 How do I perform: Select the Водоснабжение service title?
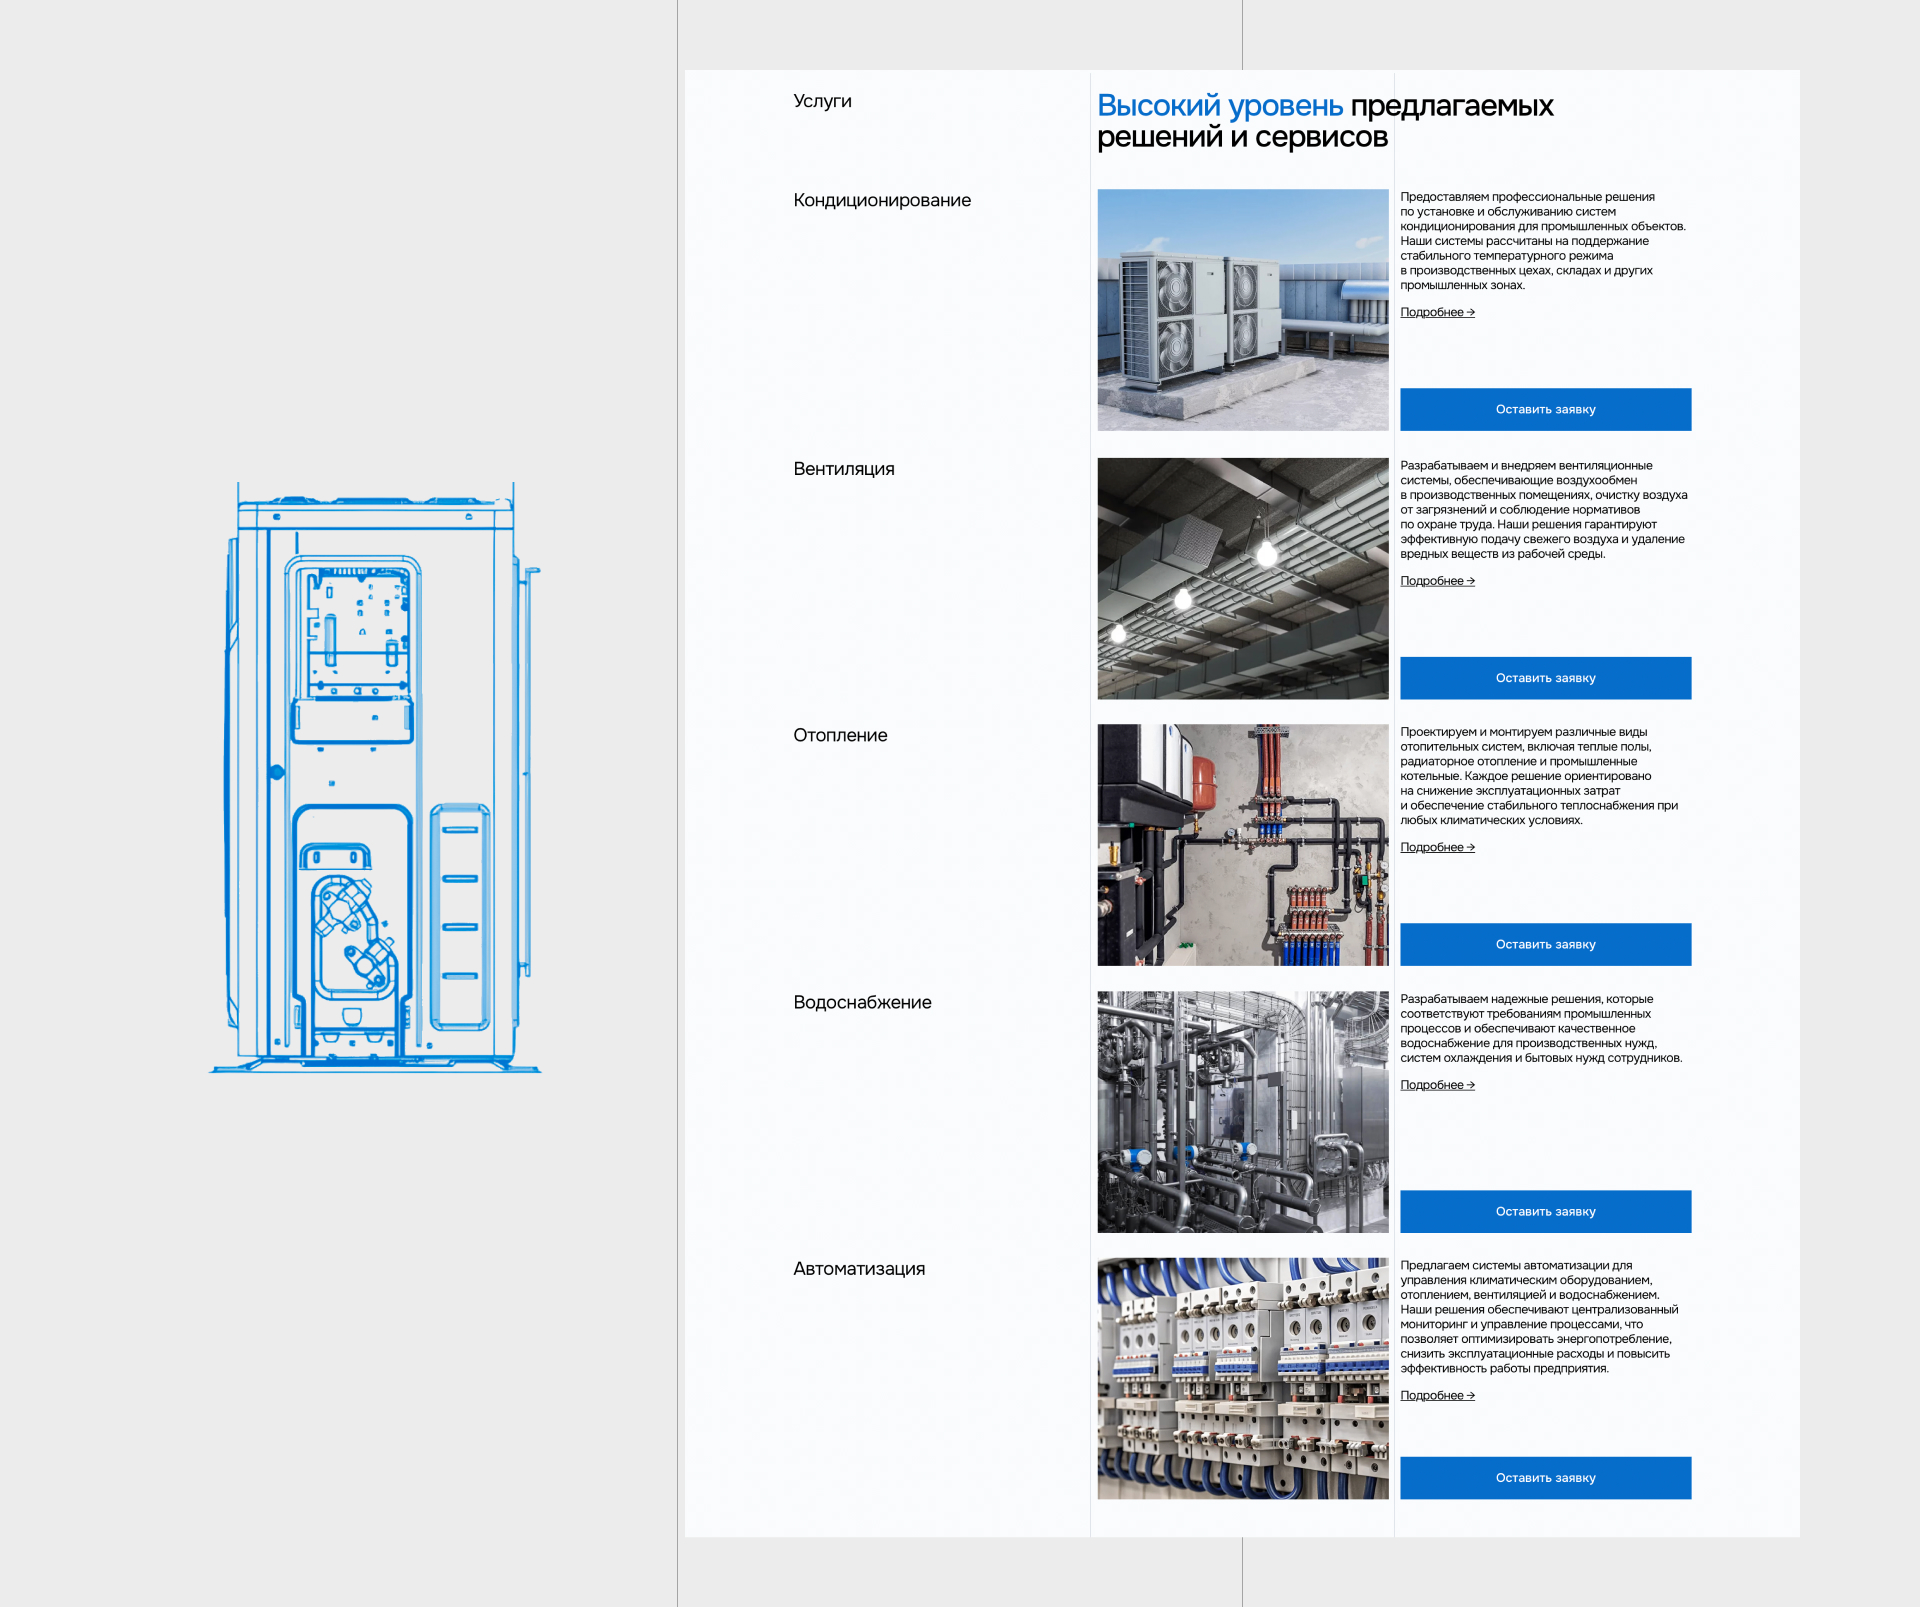[862, 1003]
